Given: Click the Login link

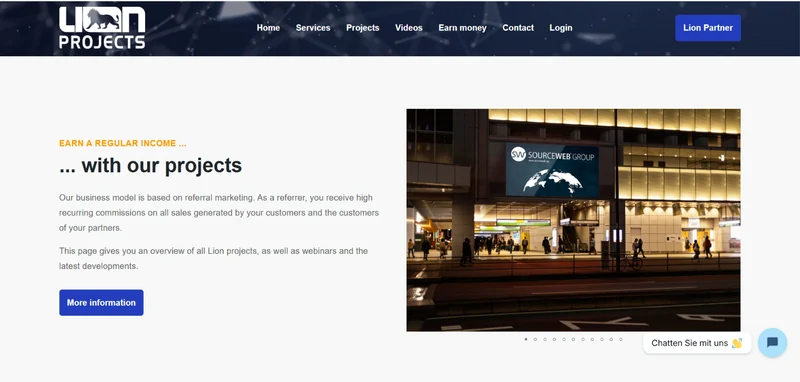Looking at the screenshot, I should coord(561,28).
